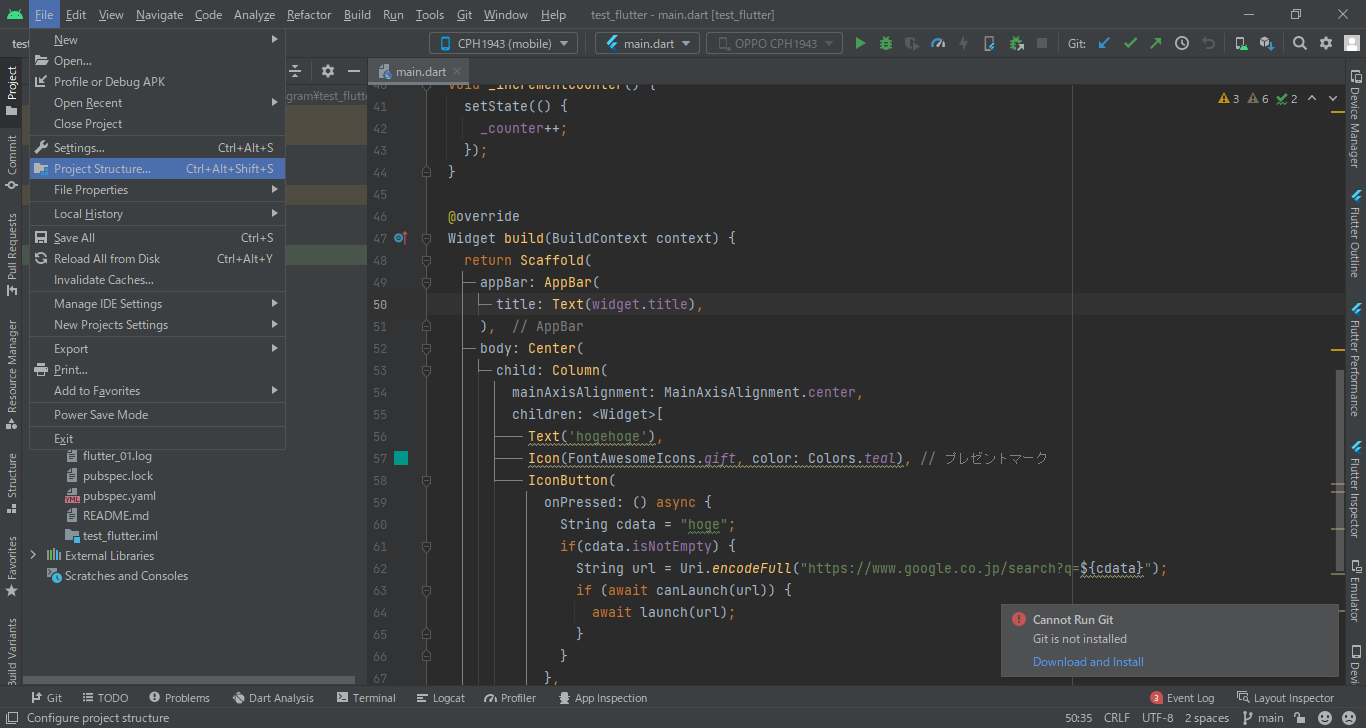Open OPPO CPH1943 device dropdown
This screenshot has width=1366, height=728.
click(772, 43)
